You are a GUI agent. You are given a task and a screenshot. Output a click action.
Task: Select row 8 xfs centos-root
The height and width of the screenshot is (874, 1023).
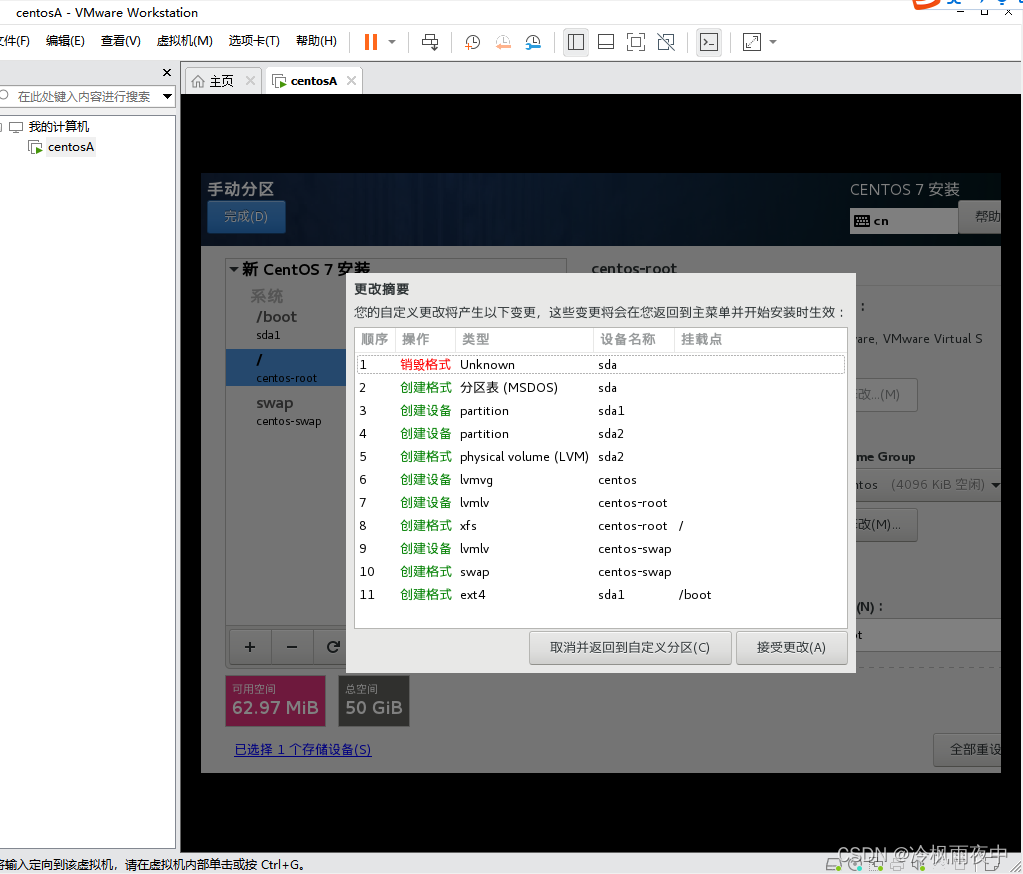click(x=601, y=526)
